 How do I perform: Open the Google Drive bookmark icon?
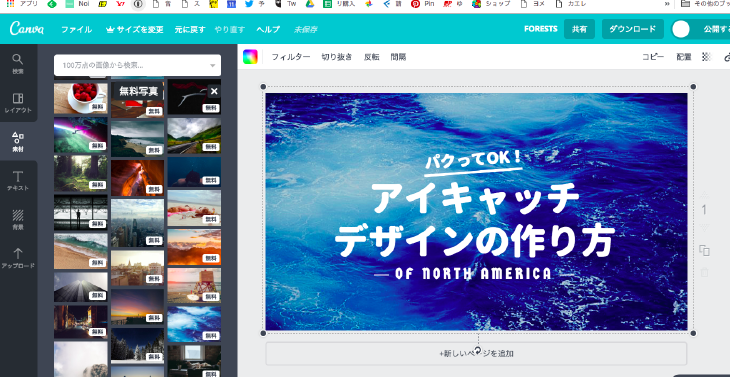pos(310,4)
